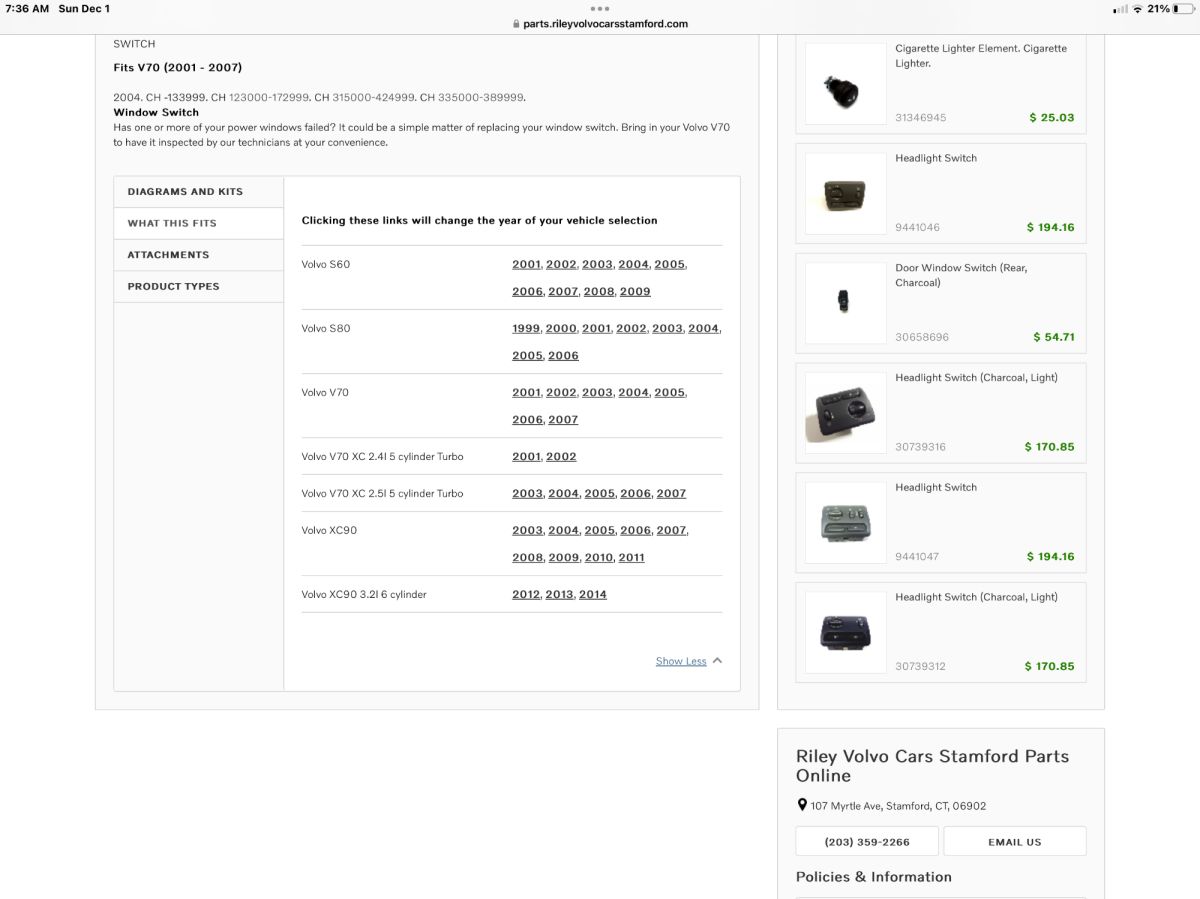Pick 2014 for Volvo XC90 3.2l

click(x=592, y=595)
